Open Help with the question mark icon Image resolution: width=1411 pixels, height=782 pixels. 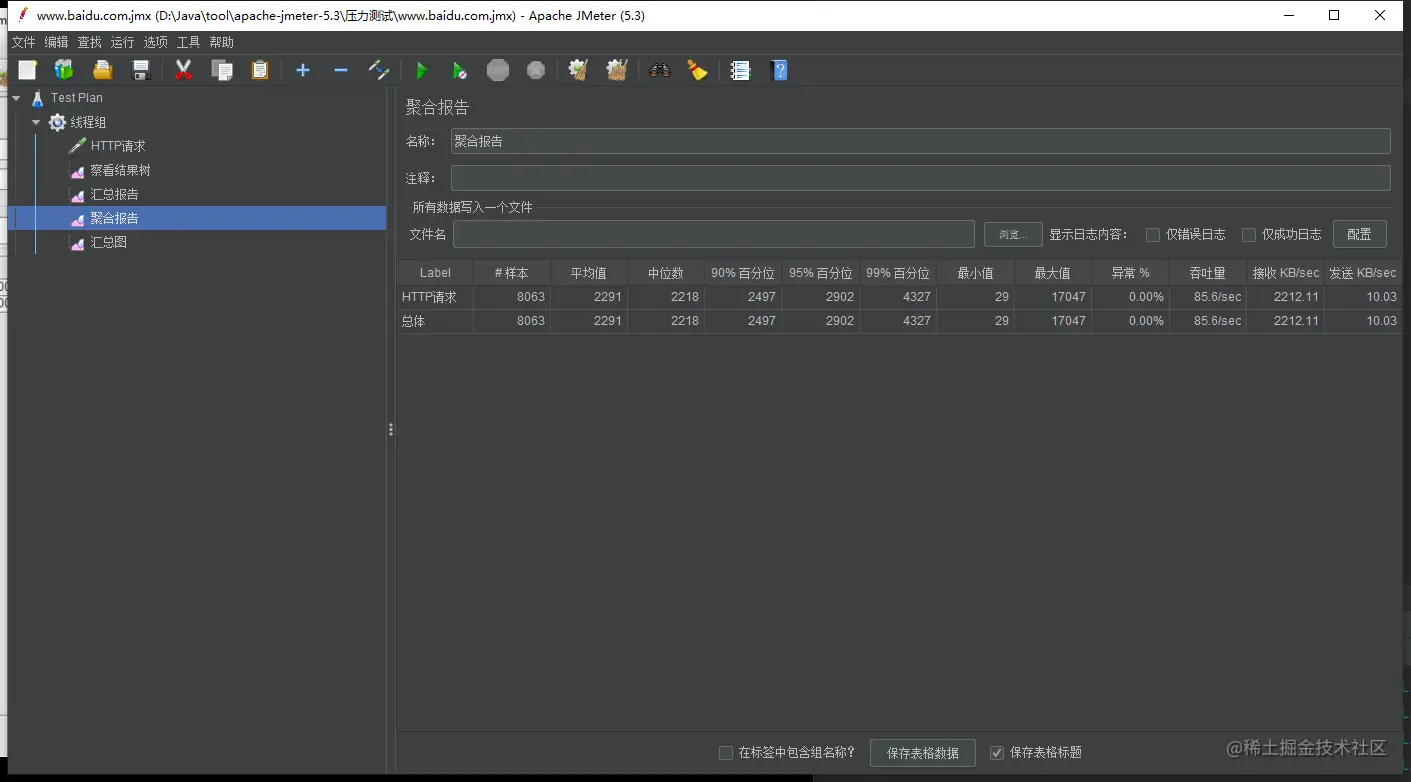pyautogui.click(x=780, y=70)
